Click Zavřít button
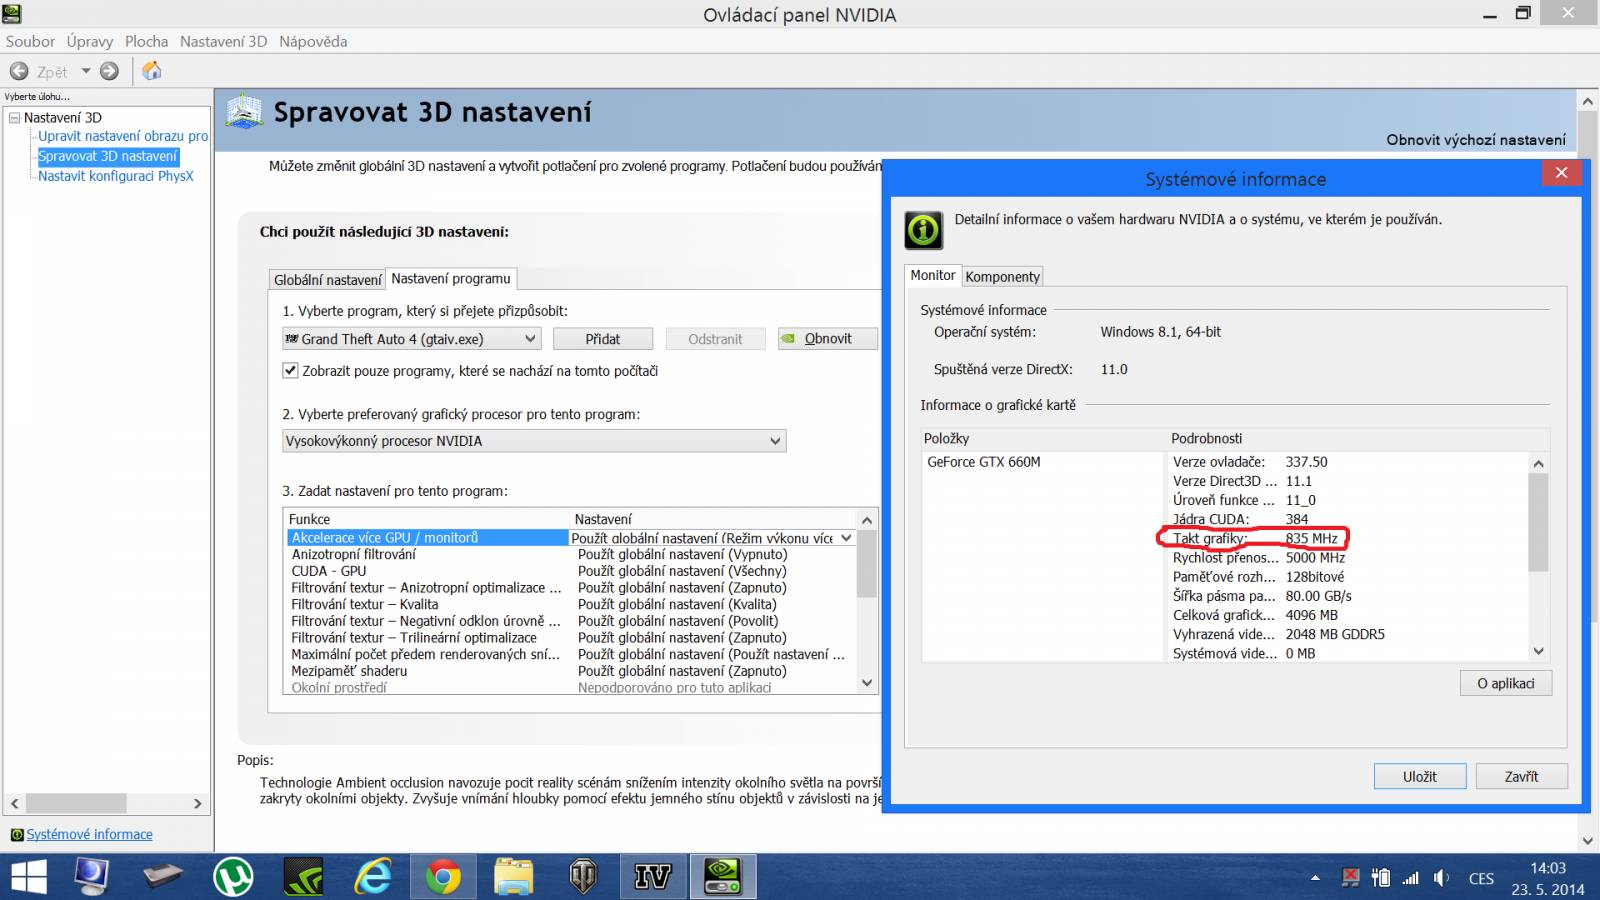This screenshot has height=900, width=1600. point(1521,776)
